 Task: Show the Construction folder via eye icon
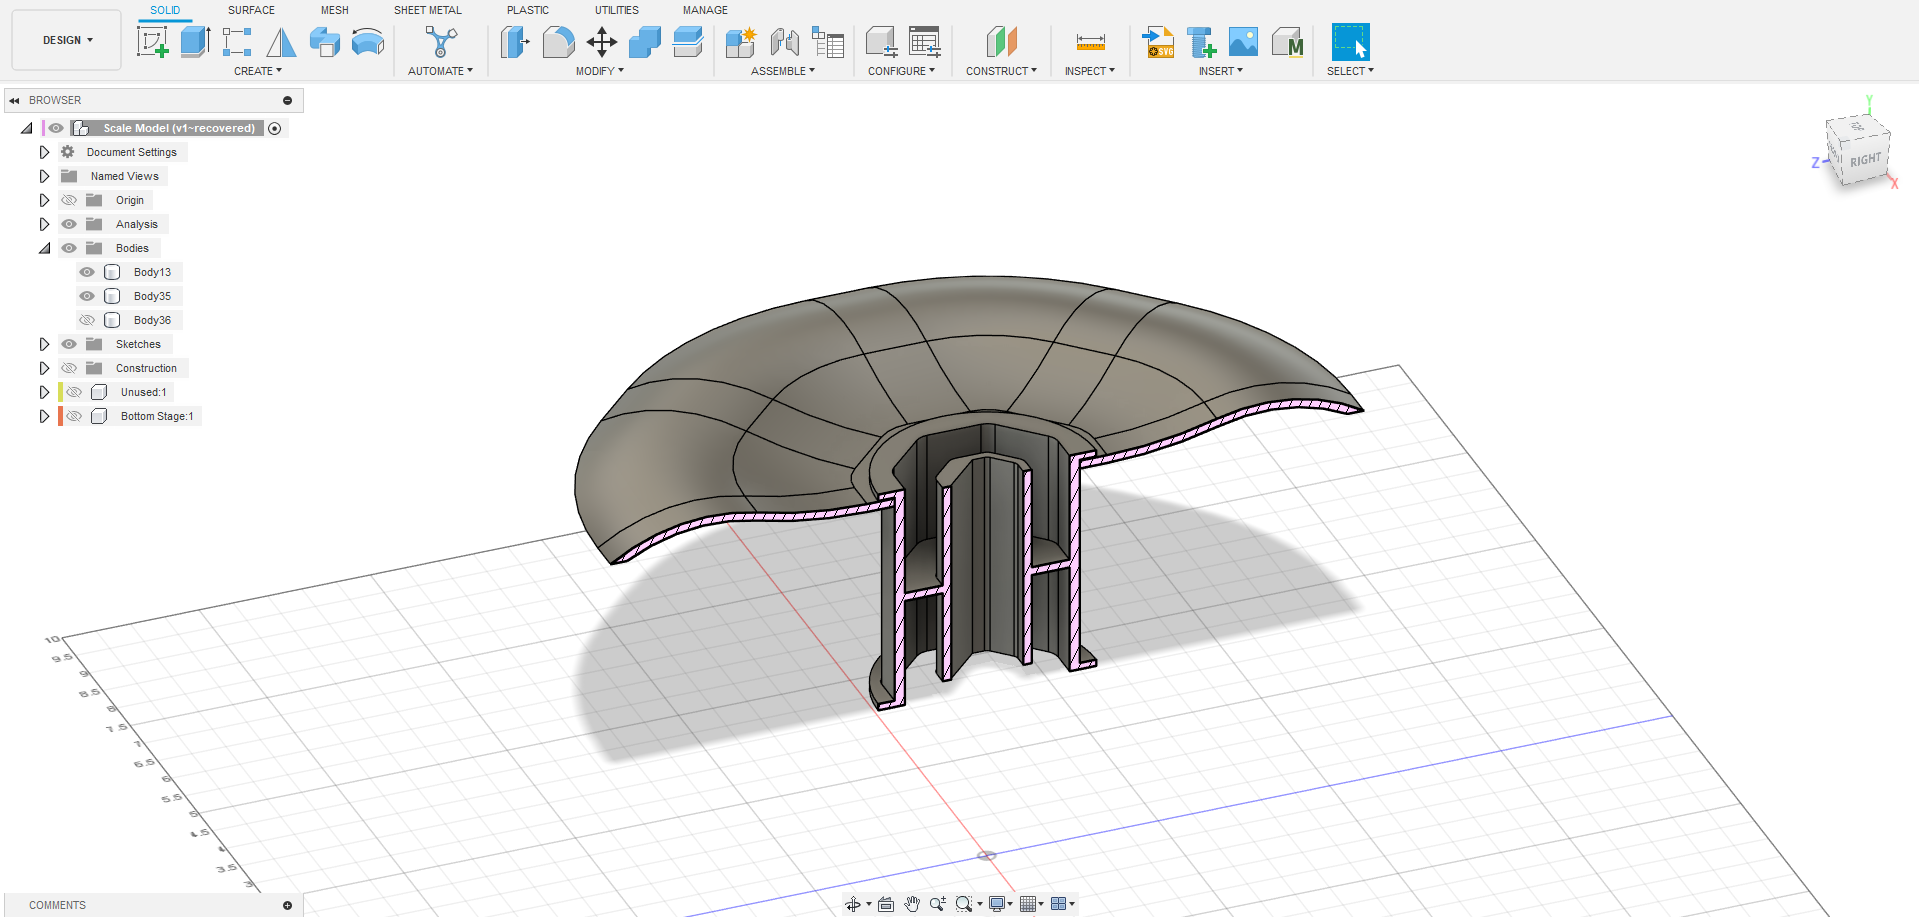coord(69,368)
